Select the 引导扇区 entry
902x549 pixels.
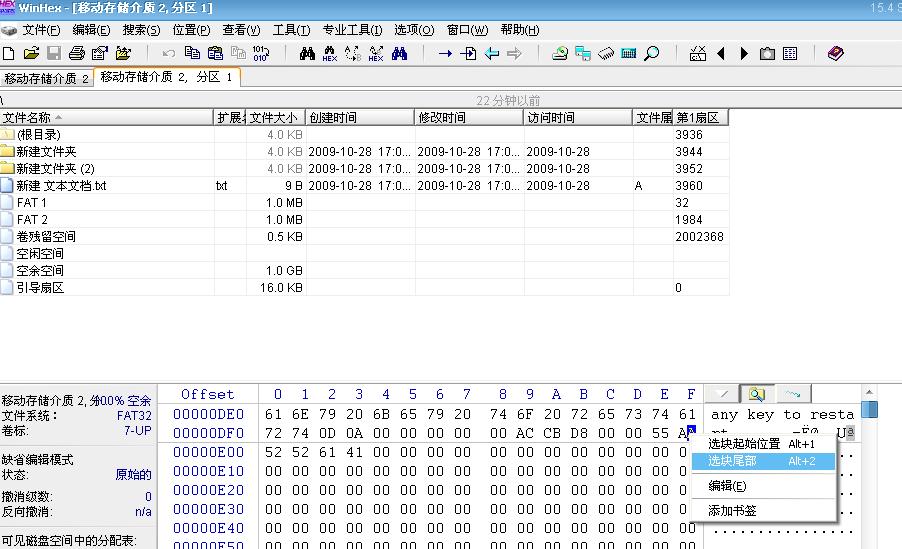click(x=364, y=288)
